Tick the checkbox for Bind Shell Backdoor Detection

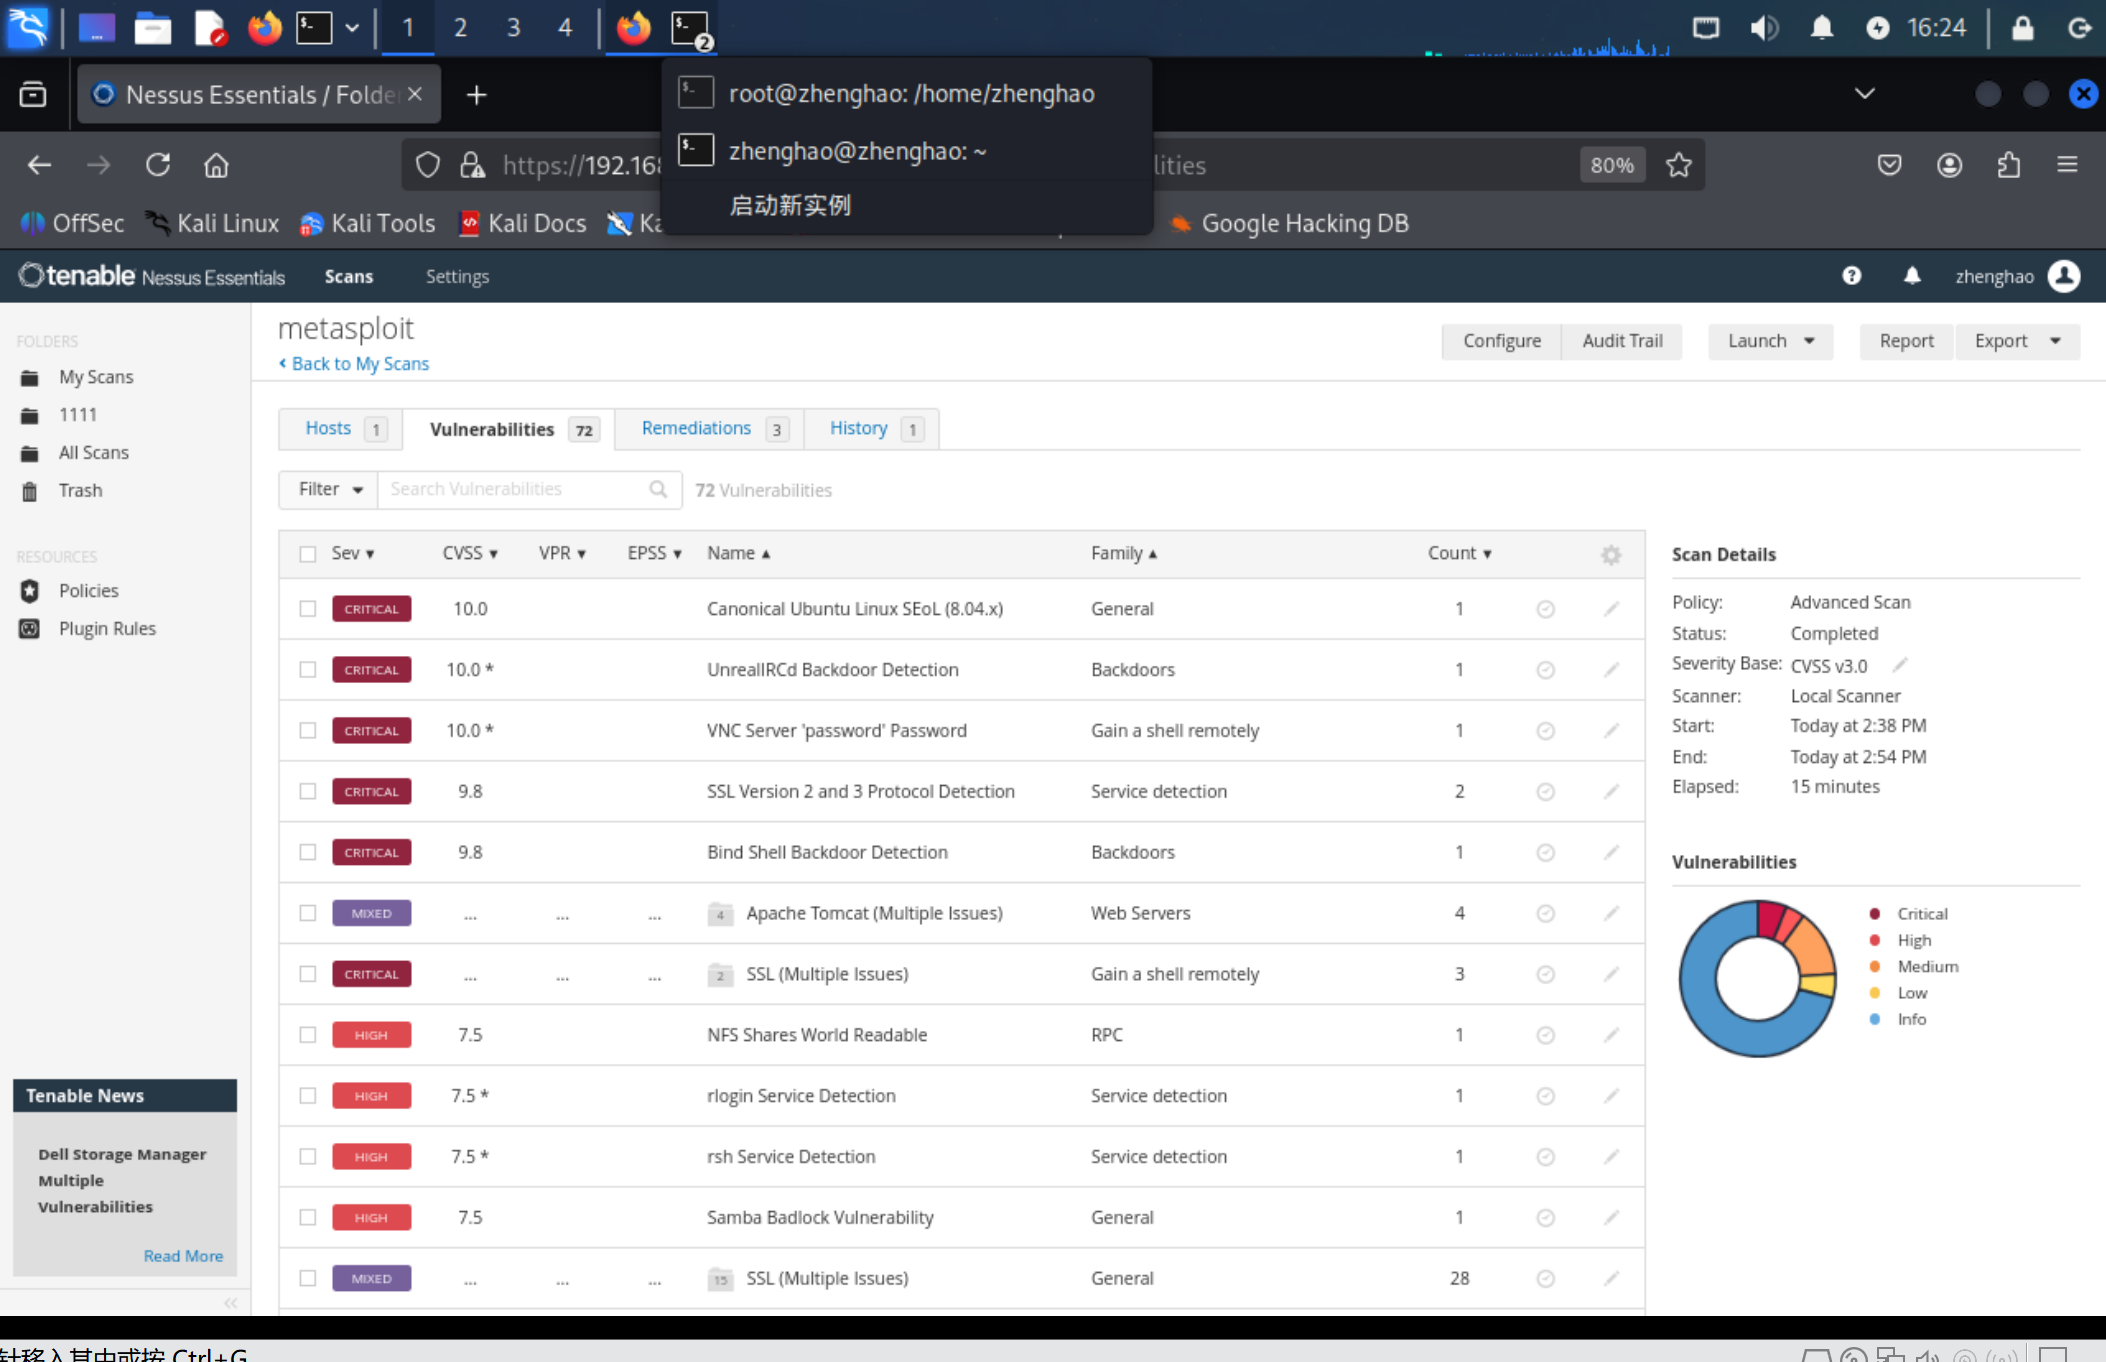click(x=308, y=852)
